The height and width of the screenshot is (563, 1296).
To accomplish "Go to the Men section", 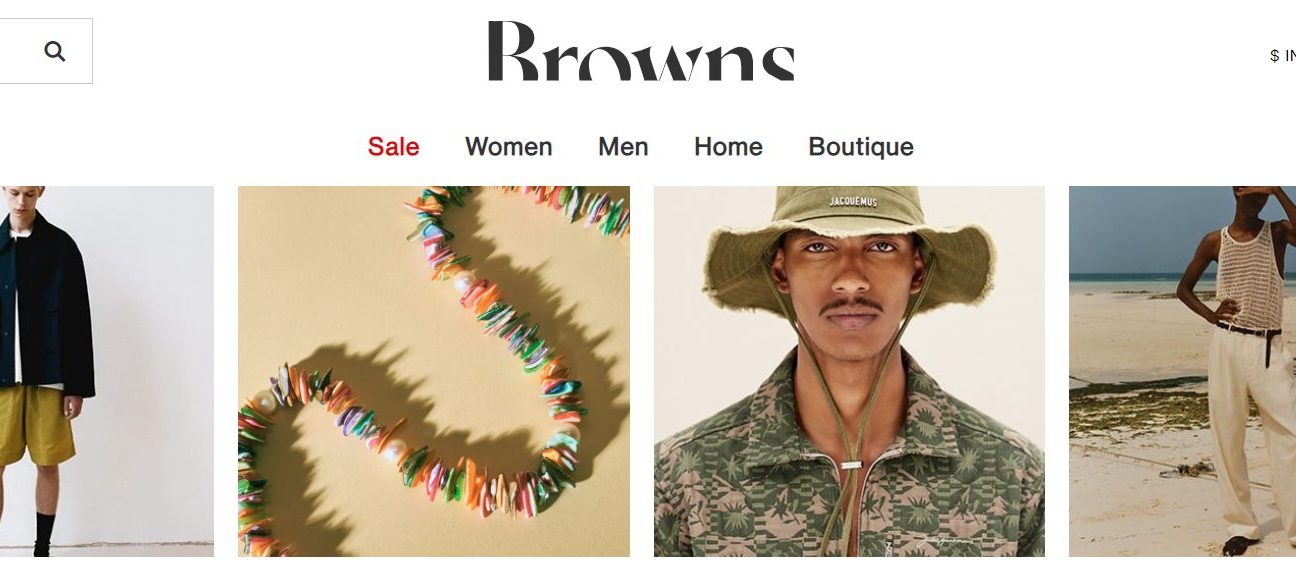I will point(623,147).
